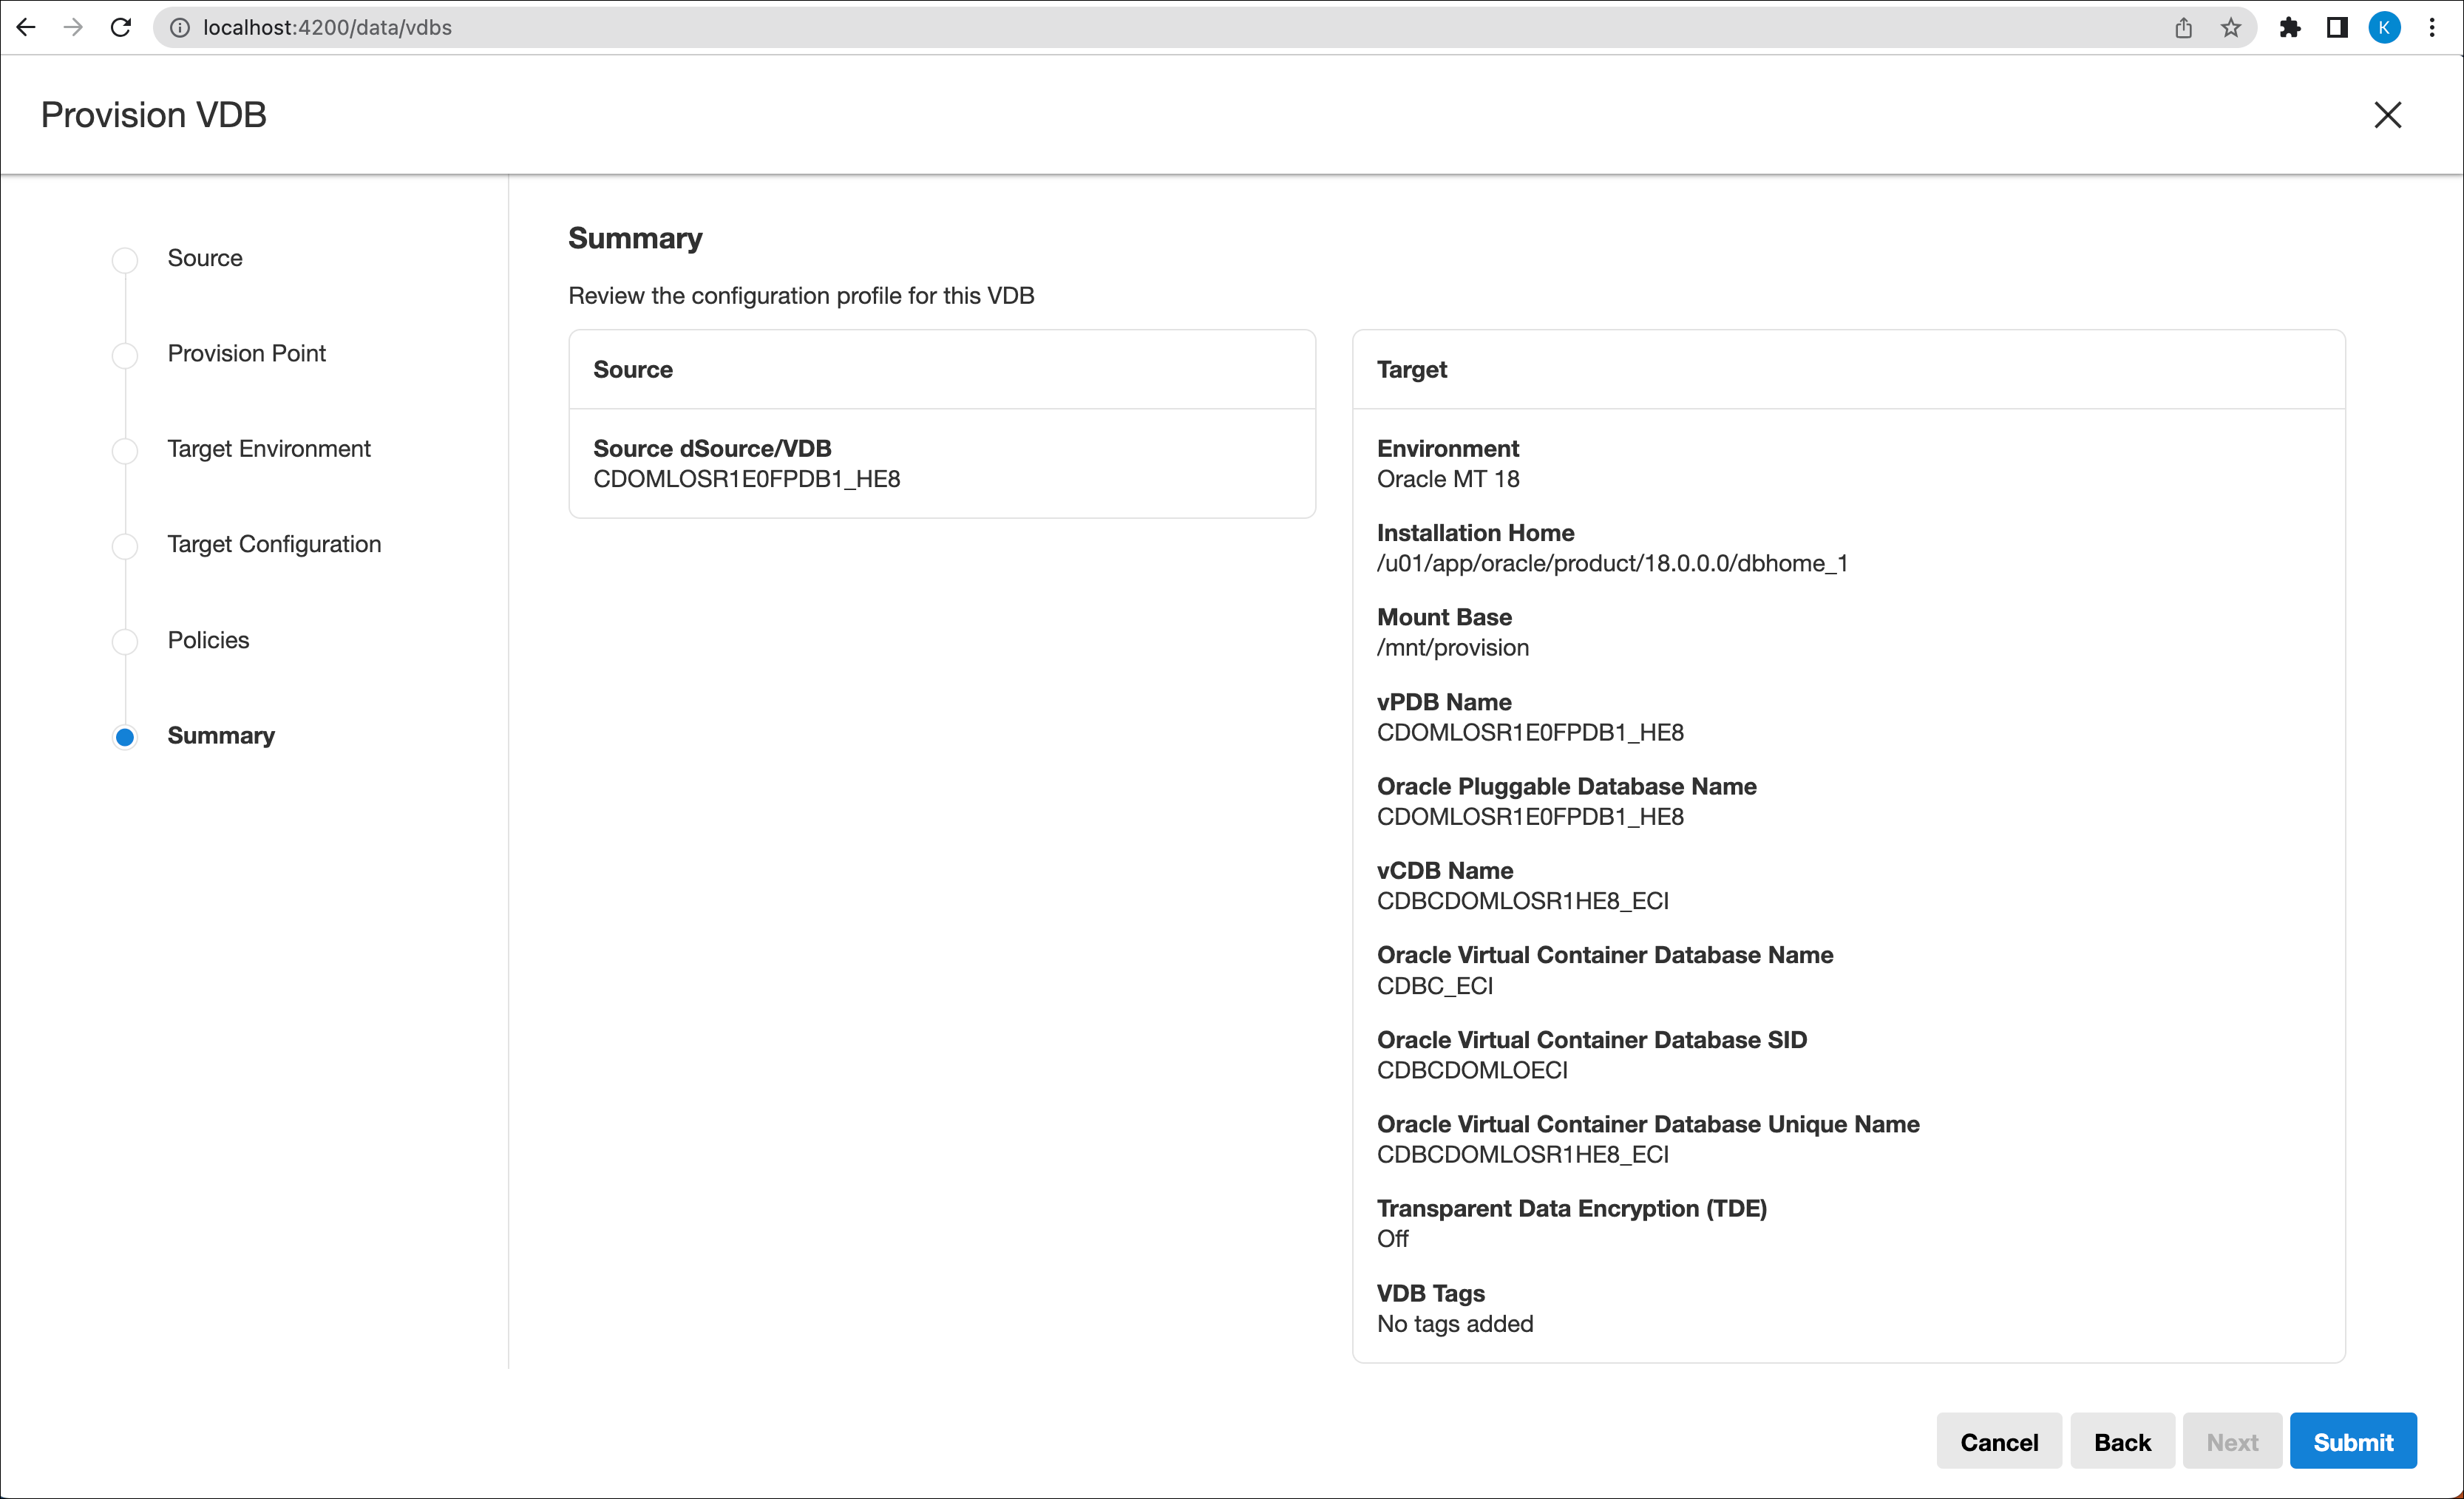This screenshot has width=2464, height=1499.
Task: Click the site info icon in address bar
Action: tap(180, 27)
